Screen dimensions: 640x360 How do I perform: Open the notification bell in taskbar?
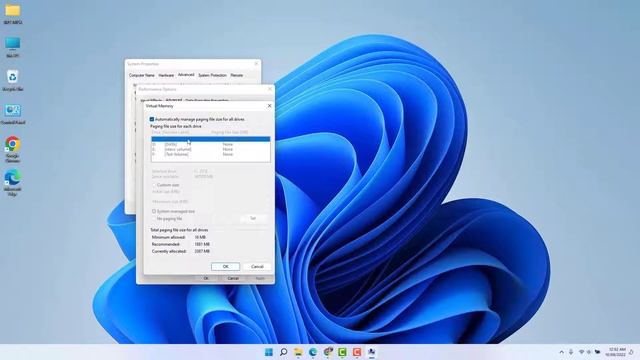(x=631, y=352)
